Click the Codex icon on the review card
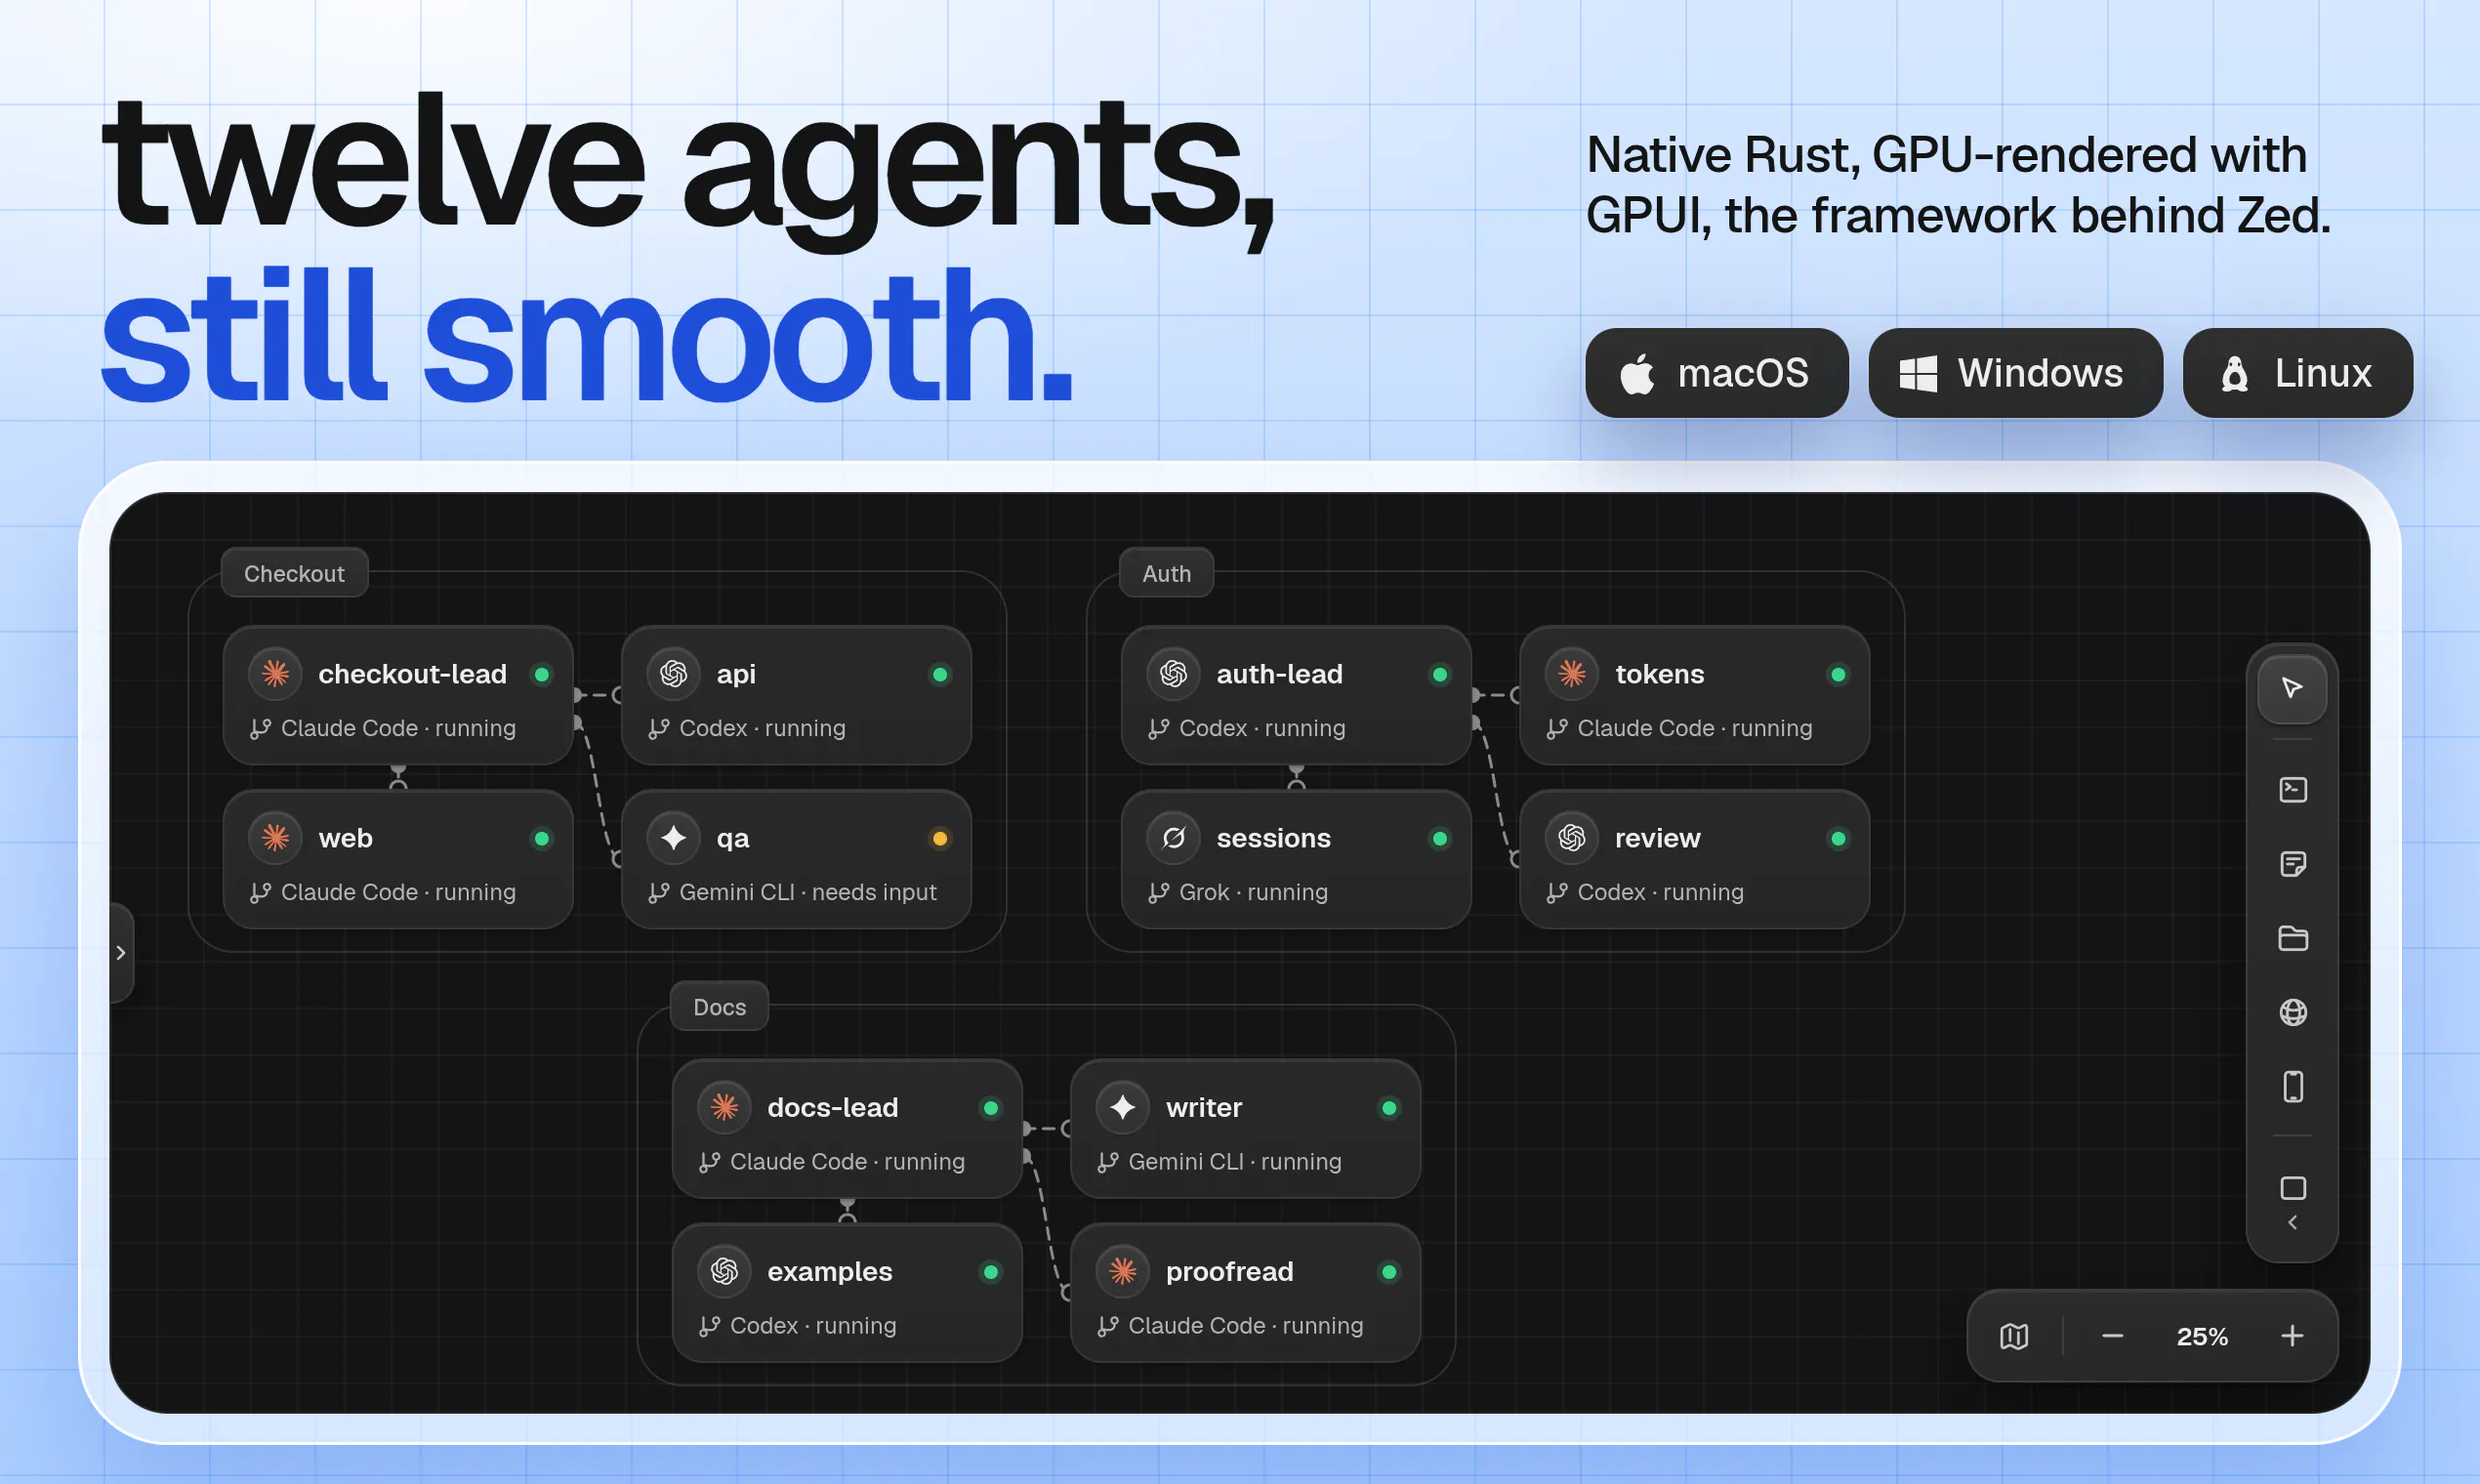 (1572, 838)
